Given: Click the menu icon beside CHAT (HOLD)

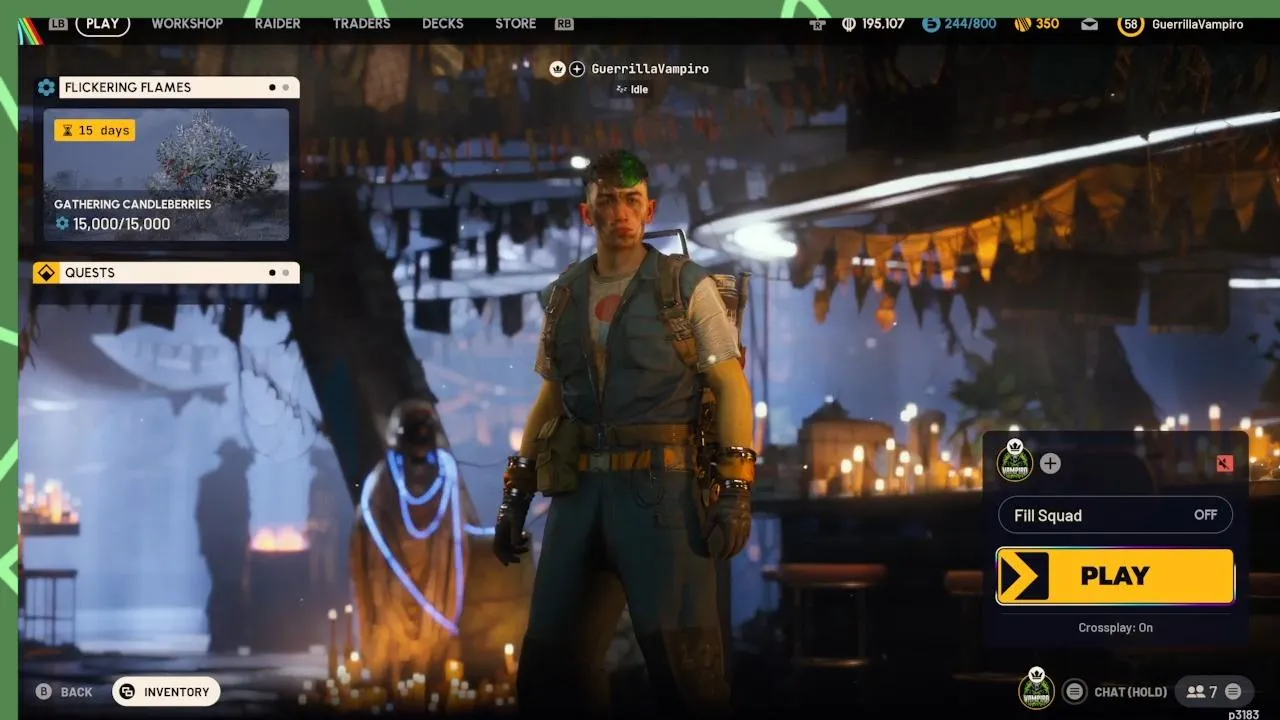Looking at the screenshot, I should point(1074,691).
